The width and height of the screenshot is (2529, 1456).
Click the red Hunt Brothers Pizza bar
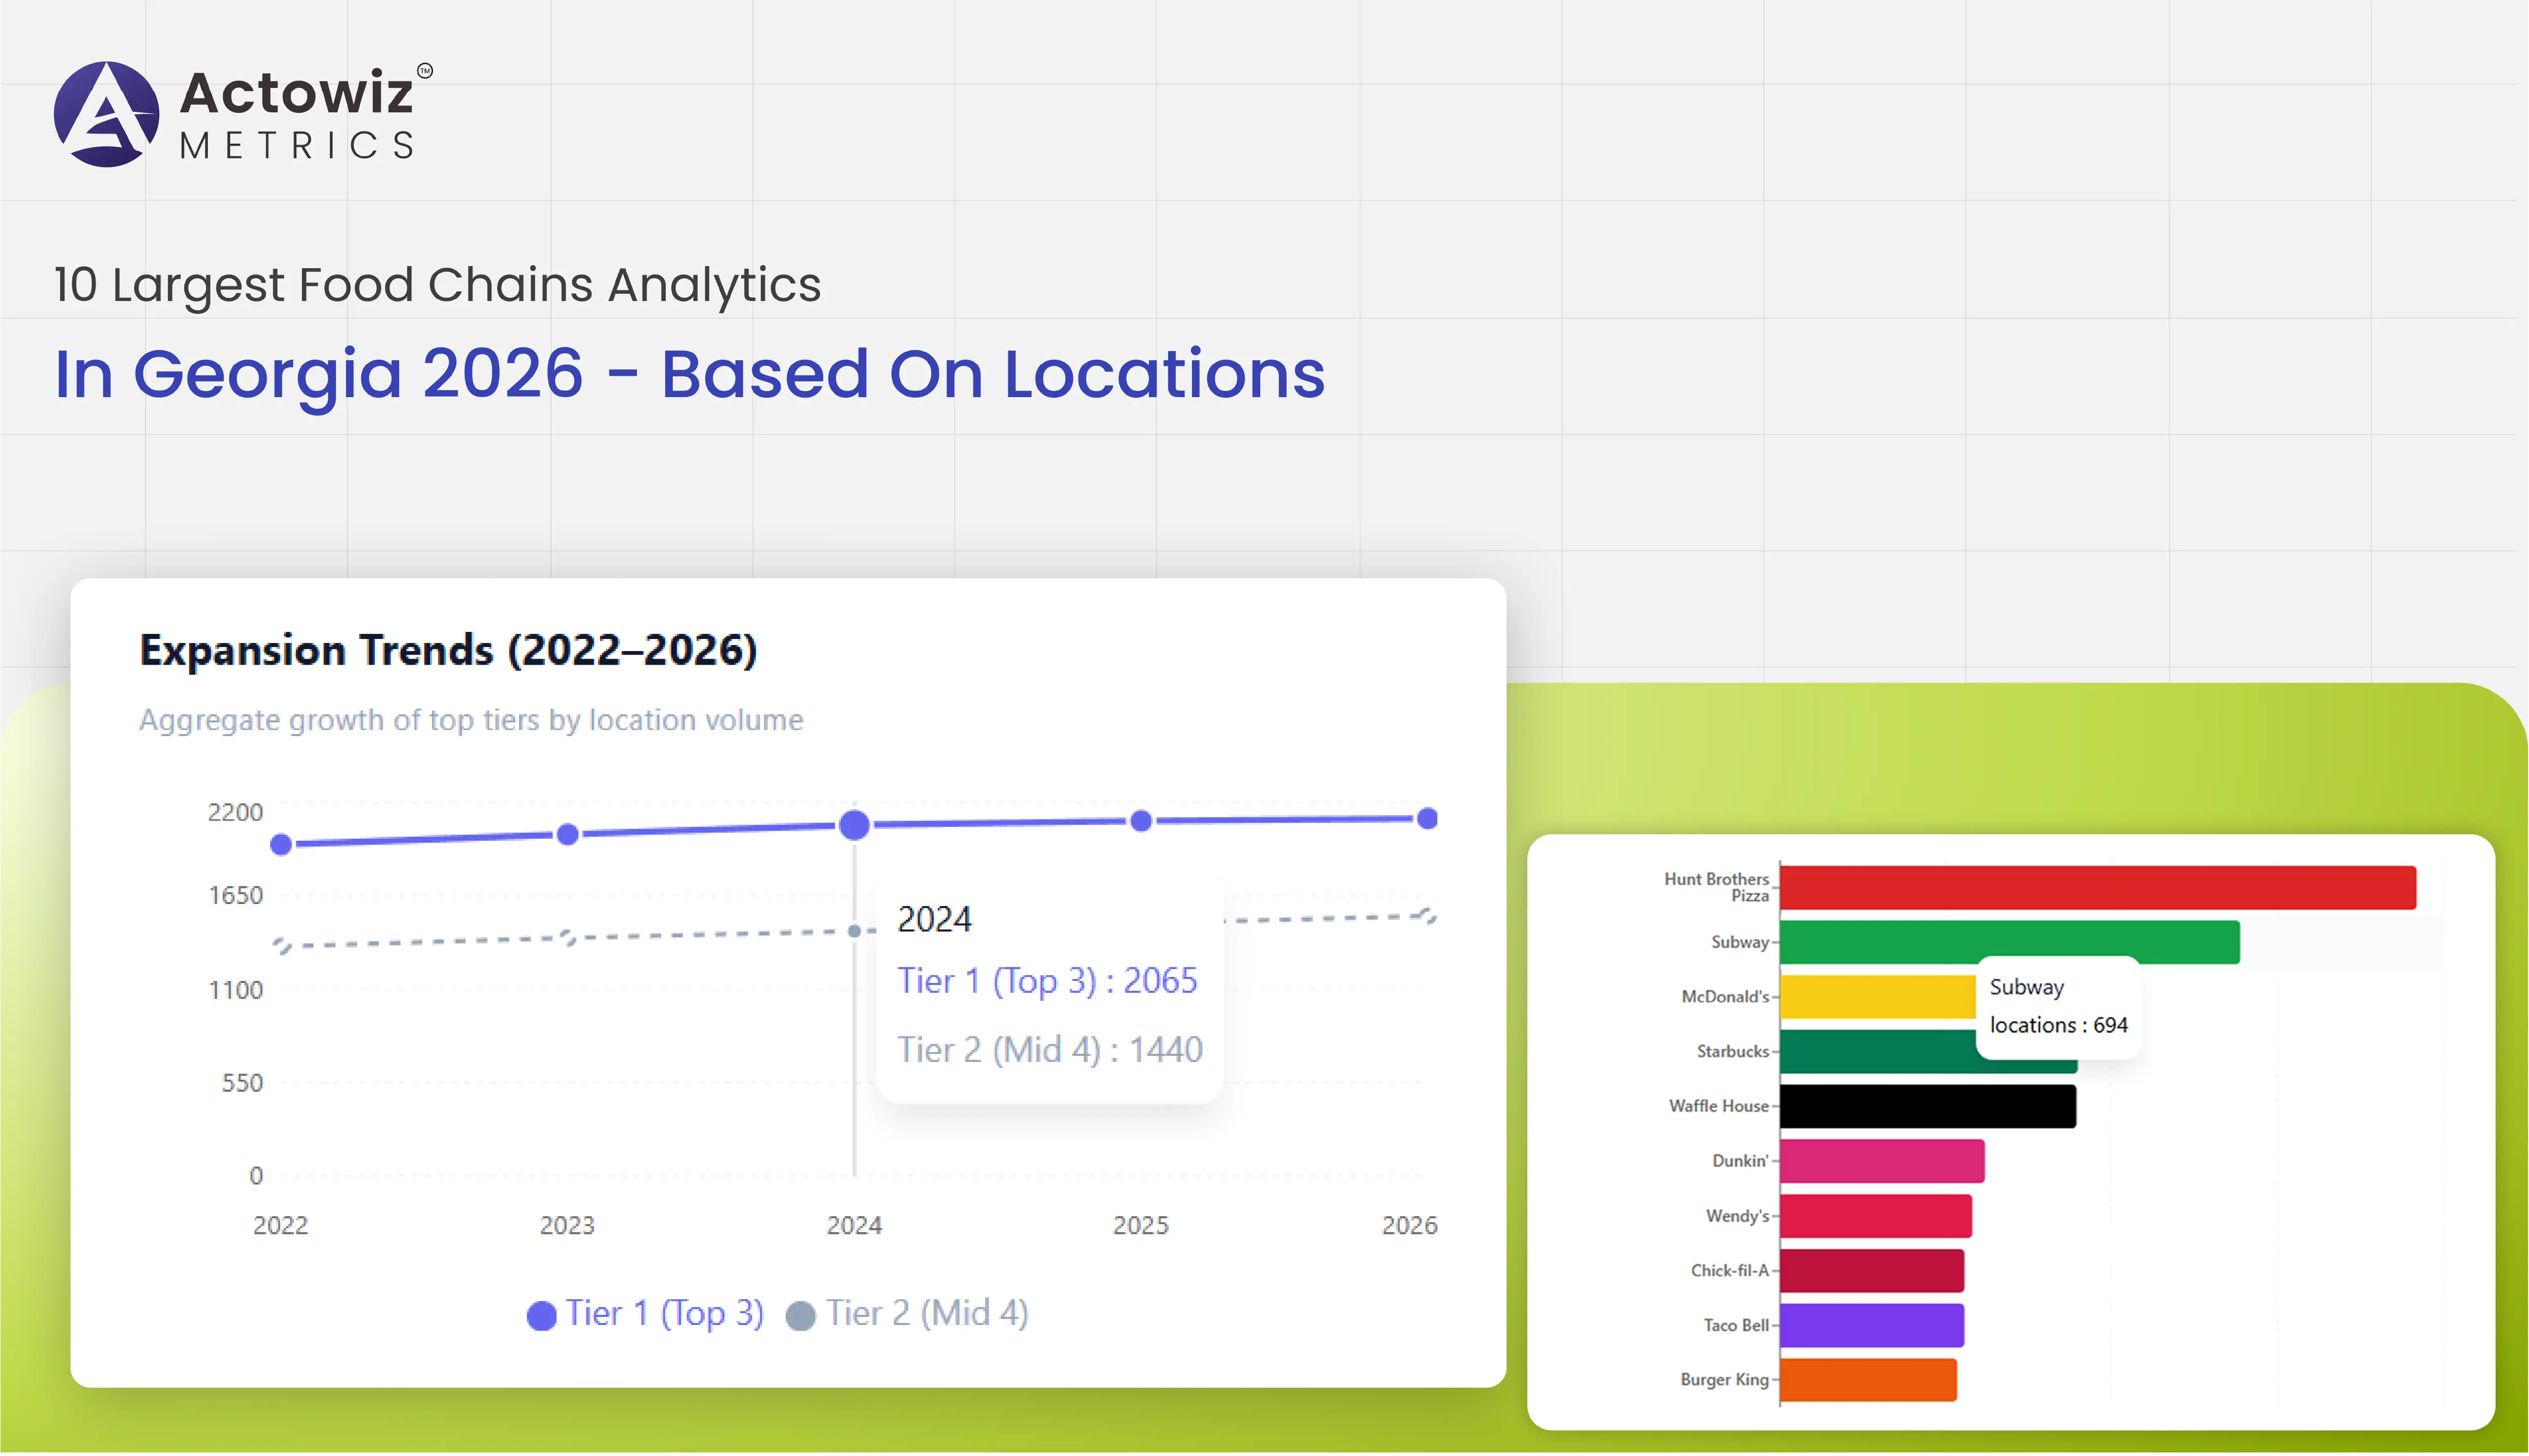2097,887
